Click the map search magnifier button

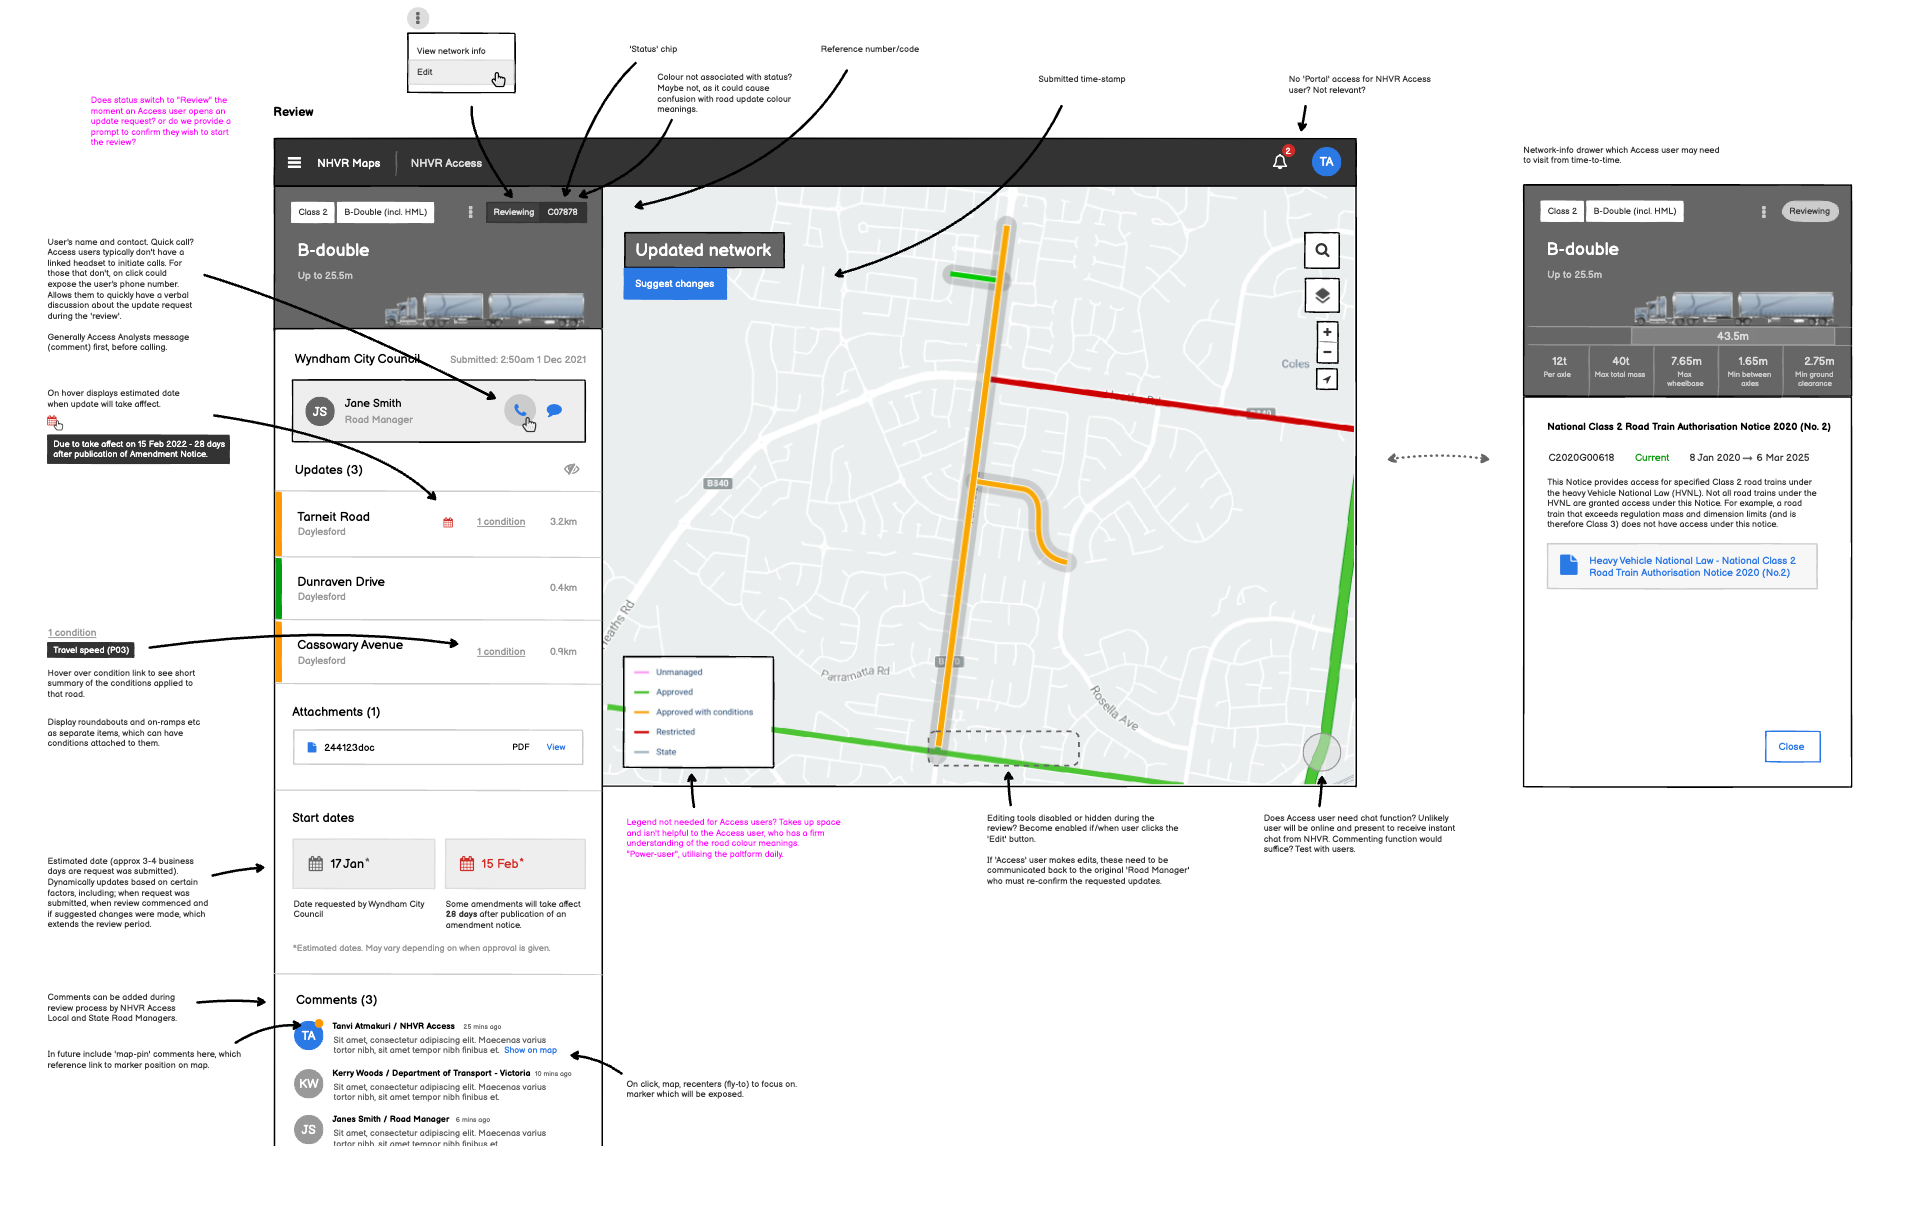point(1322,251)
